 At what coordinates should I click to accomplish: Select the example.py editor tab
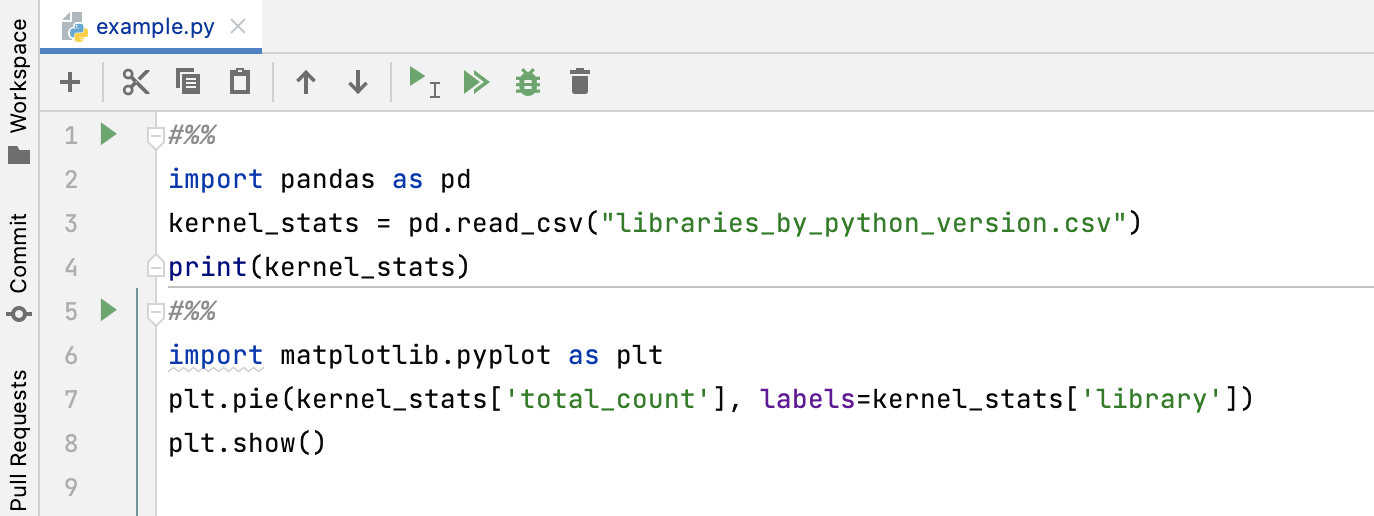[151, 27]
